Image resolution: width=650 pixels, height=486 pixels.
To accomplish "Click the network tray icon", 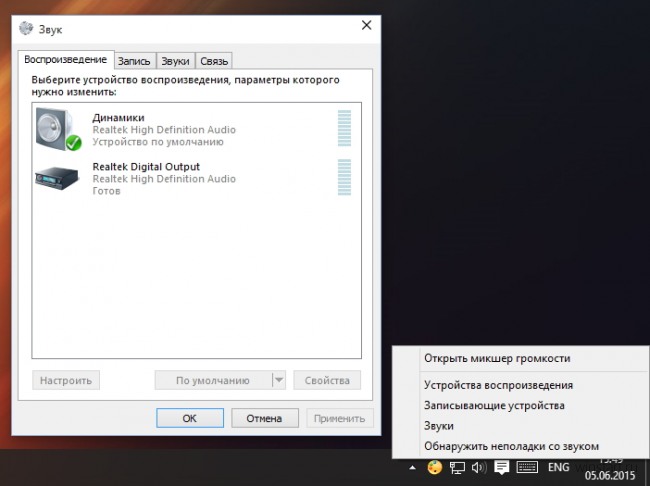I will (457, 468).
